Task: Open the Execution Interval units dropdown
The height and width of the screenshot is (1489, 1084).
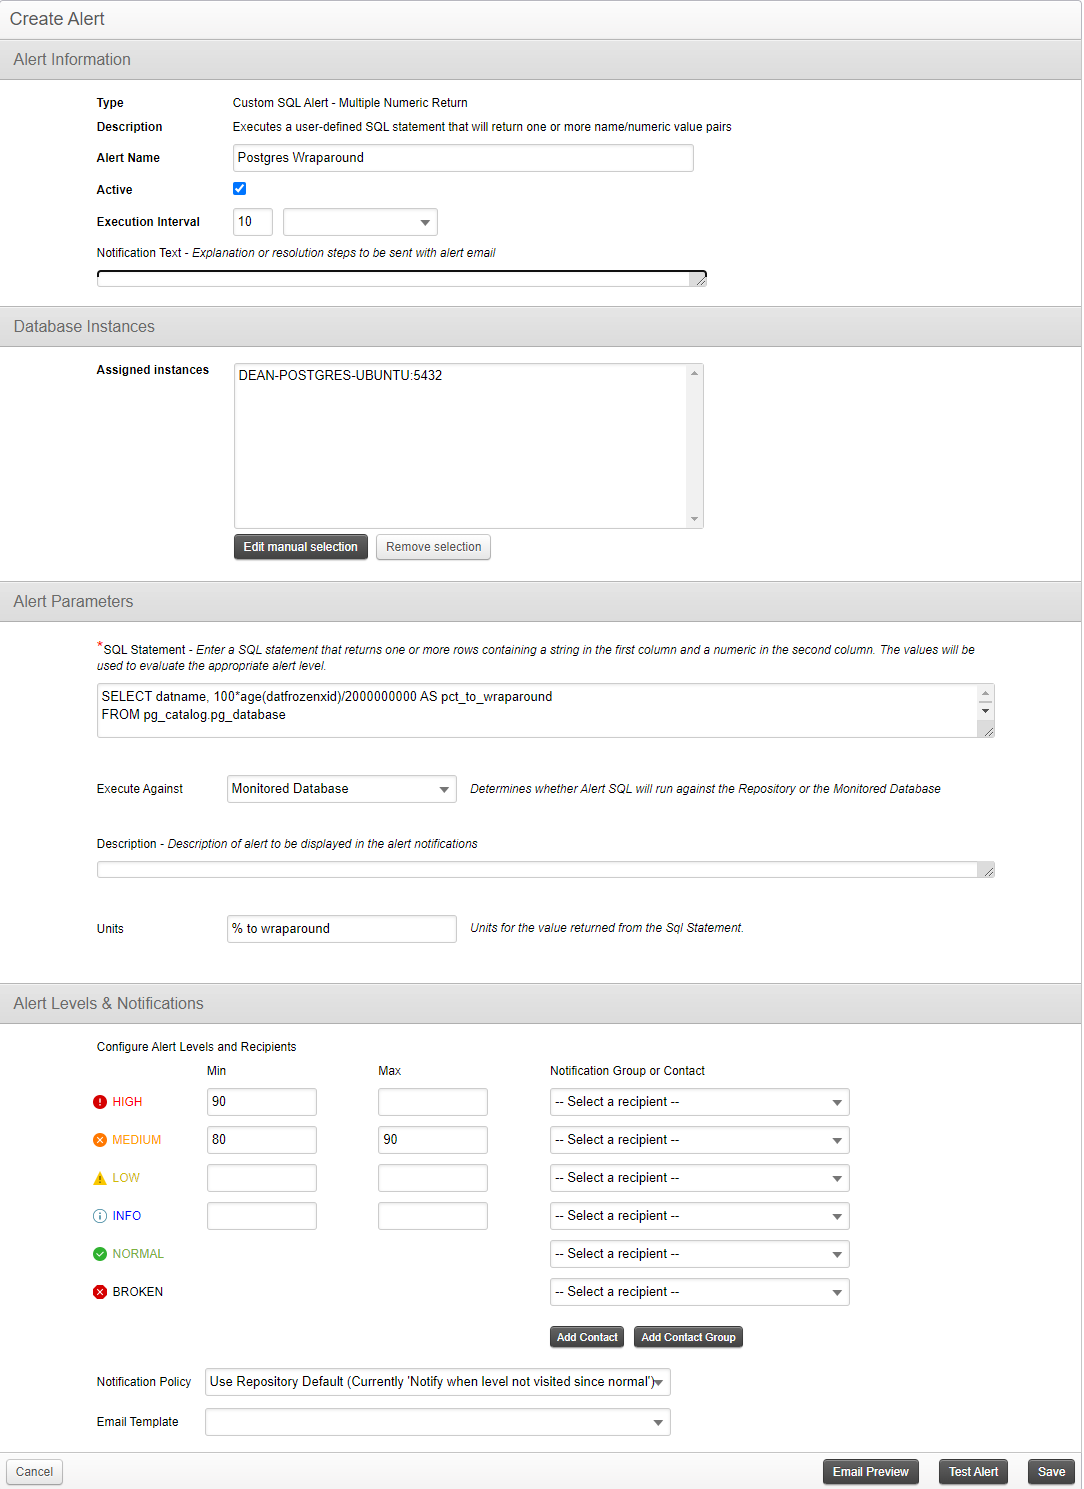Action: coord(360,222)
